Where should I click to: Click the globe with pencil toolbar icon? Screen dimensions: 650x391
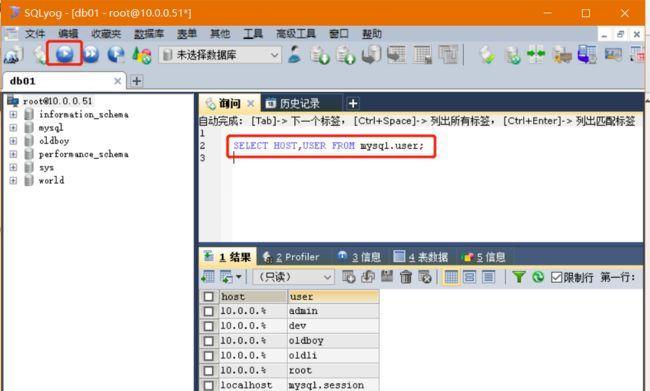[116, 54]
